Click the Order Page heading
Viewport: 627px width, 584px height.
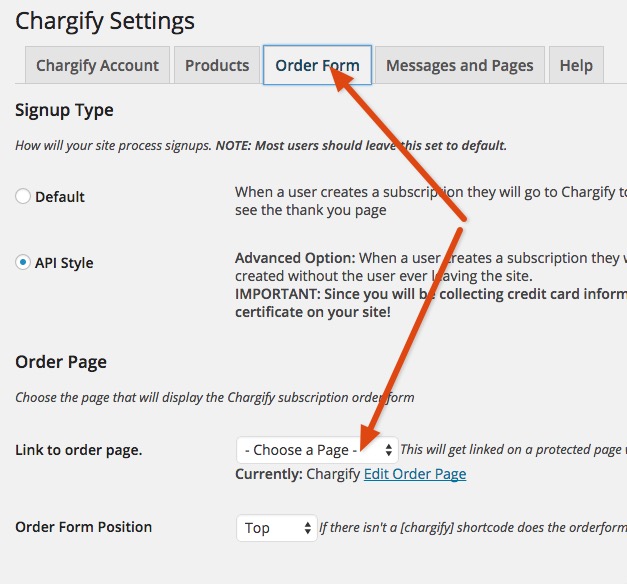(61, 362)
